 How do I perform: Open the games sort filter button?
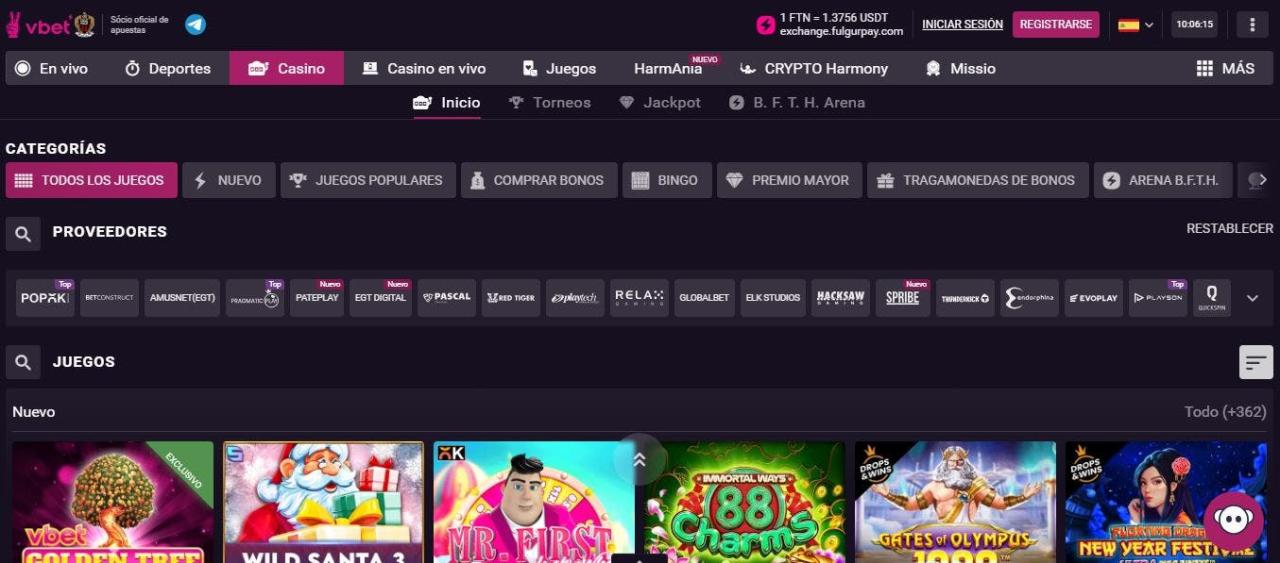(1256, 362)
